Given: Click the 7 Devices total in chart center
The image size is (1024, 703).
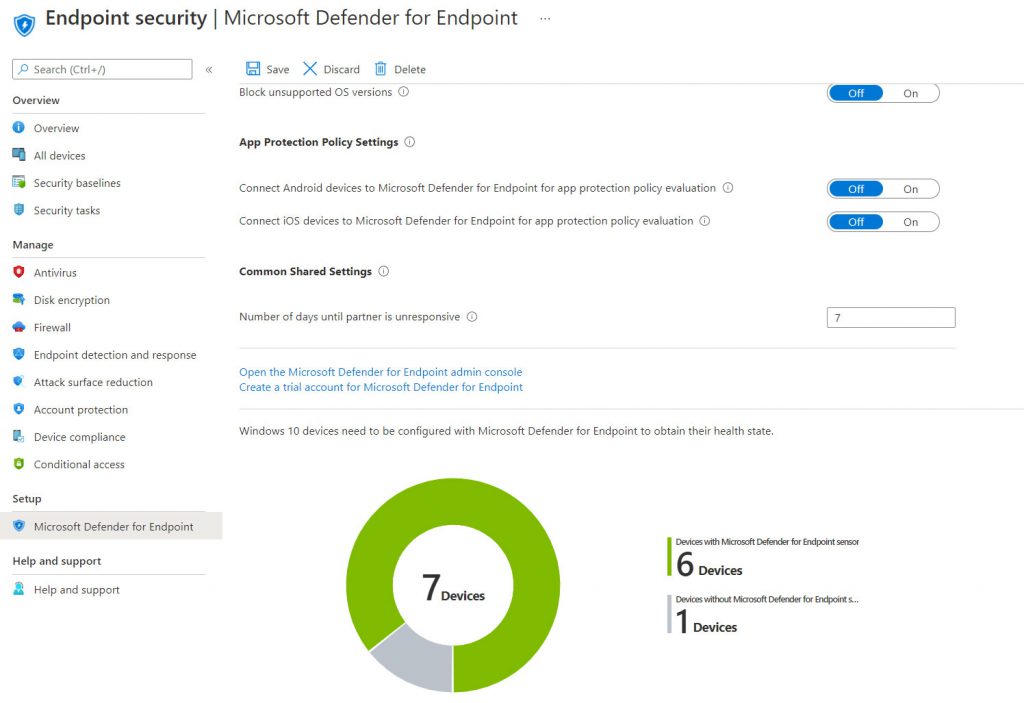Looking at the screenshot, I should [x=453, y=587].
